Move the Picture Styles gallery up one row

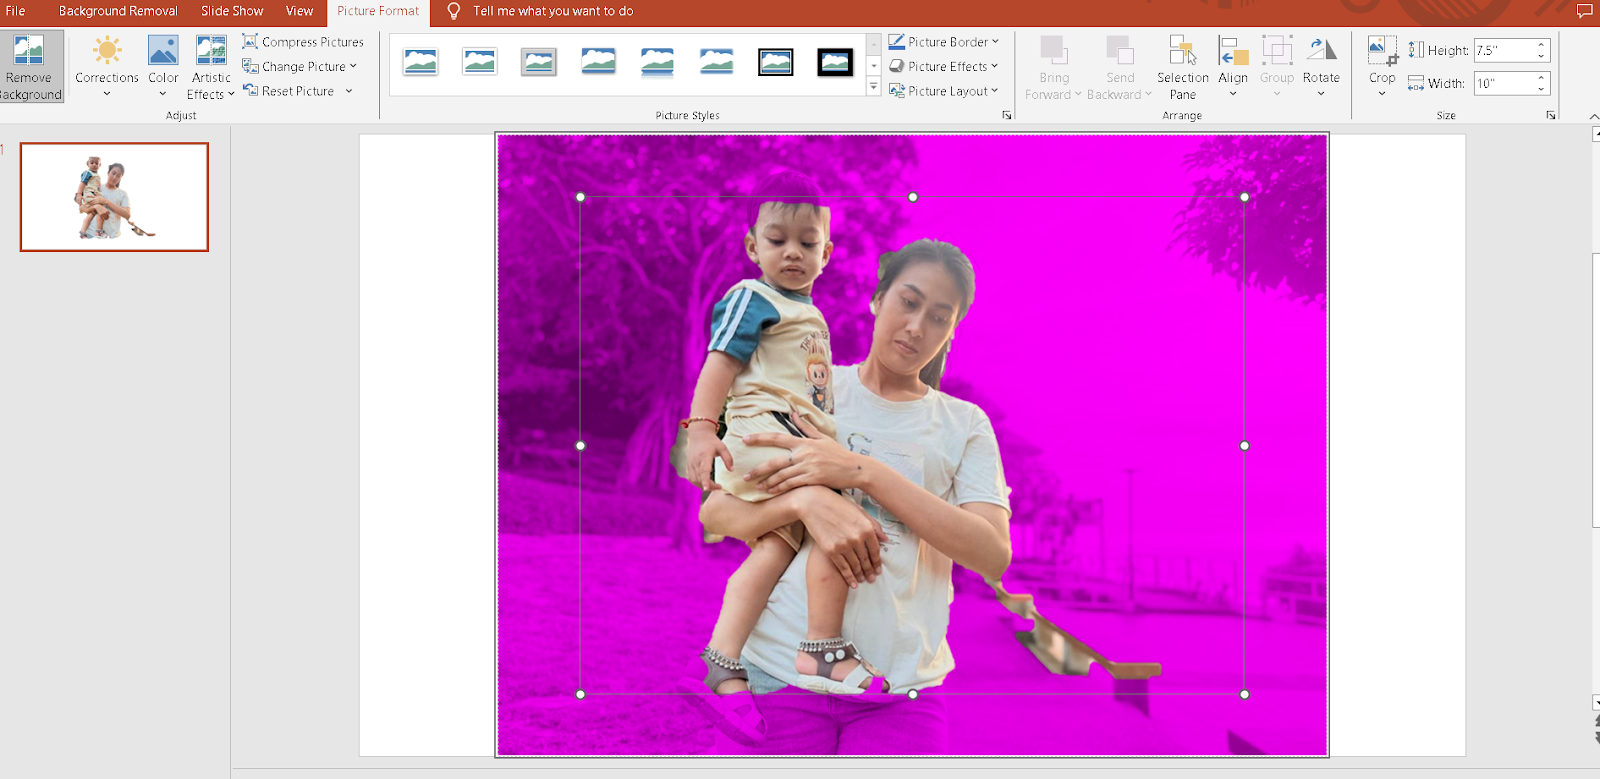(x=874, y=43)
